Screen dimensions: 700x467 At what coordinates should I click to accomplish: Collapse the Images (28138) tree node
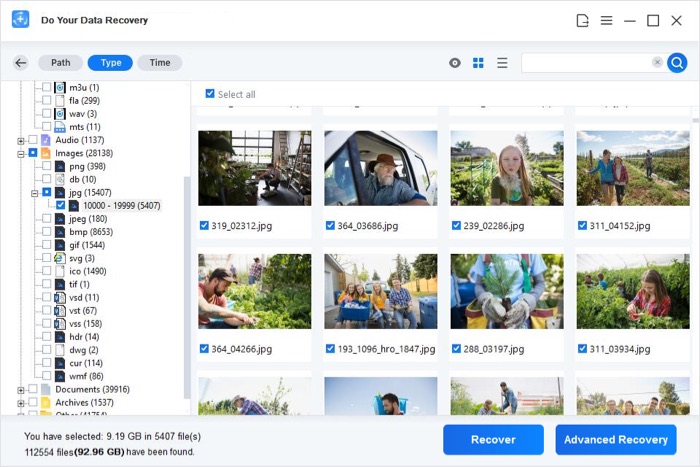click(x=21, y=154)
